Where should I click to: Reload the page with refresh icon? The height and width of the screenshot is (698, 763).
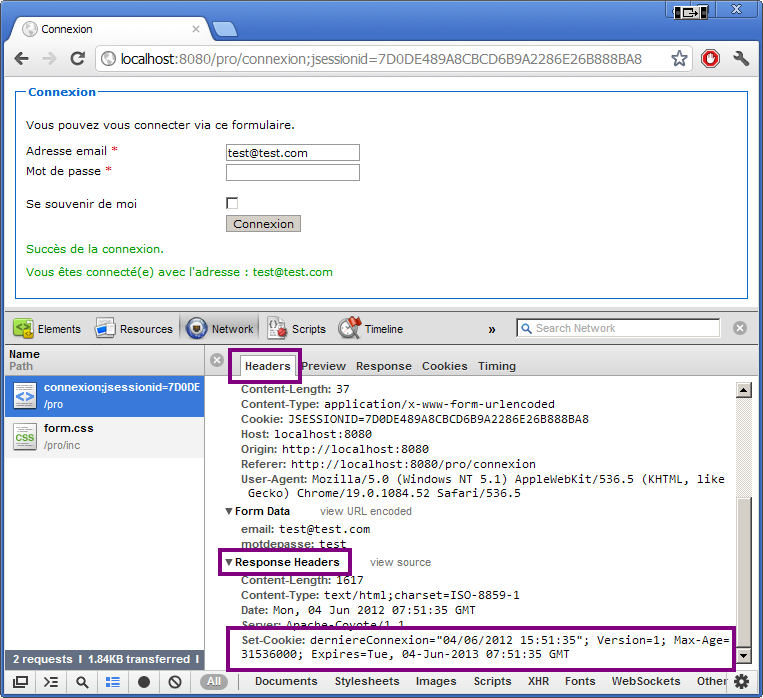(x=77, y=59)
